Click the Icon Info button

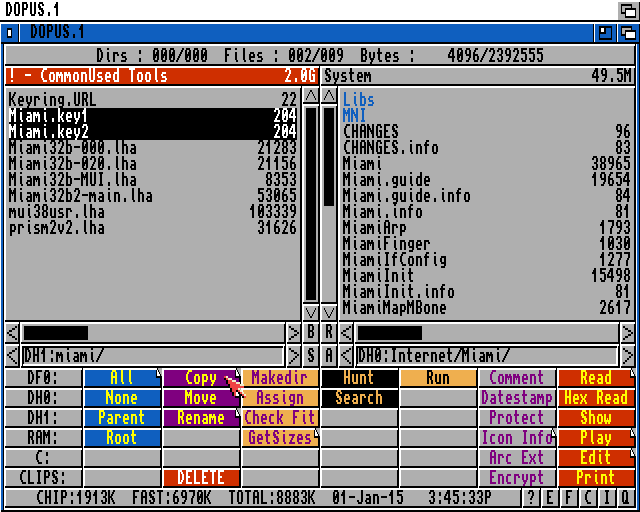click(517, 438)
